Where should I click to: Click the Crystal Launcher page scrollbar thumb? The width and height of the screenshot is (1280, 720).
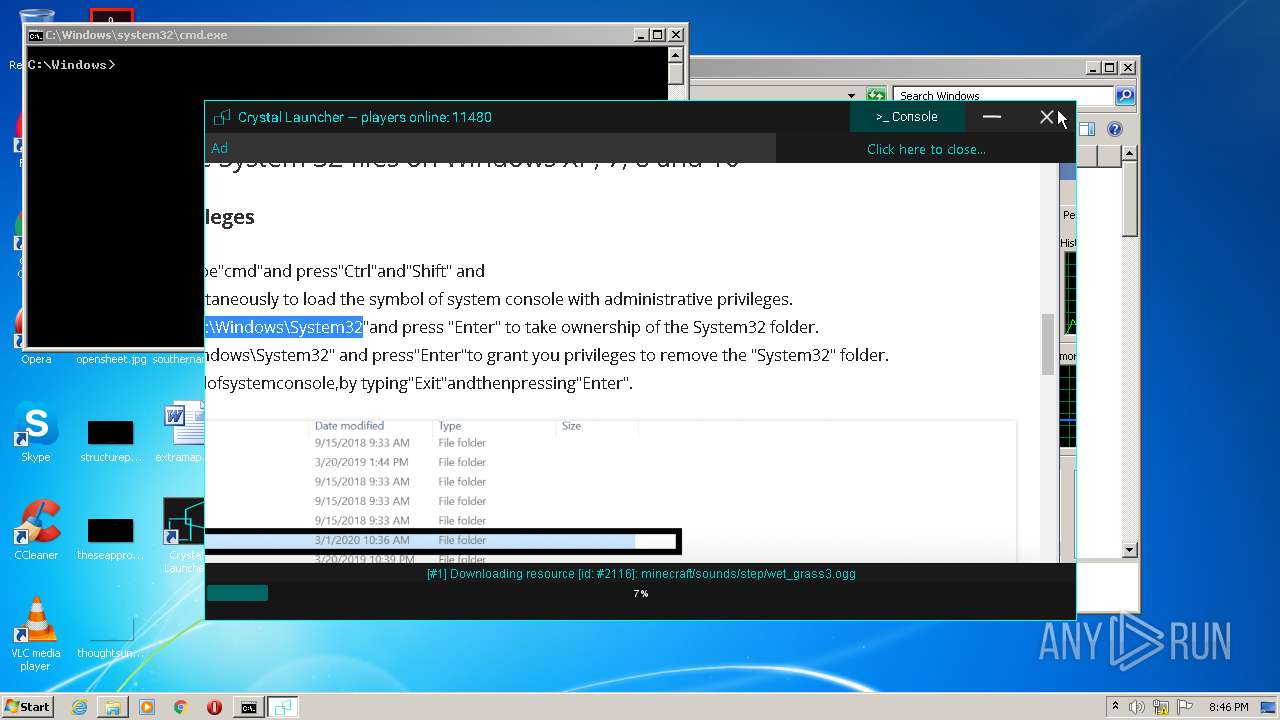1048,345
